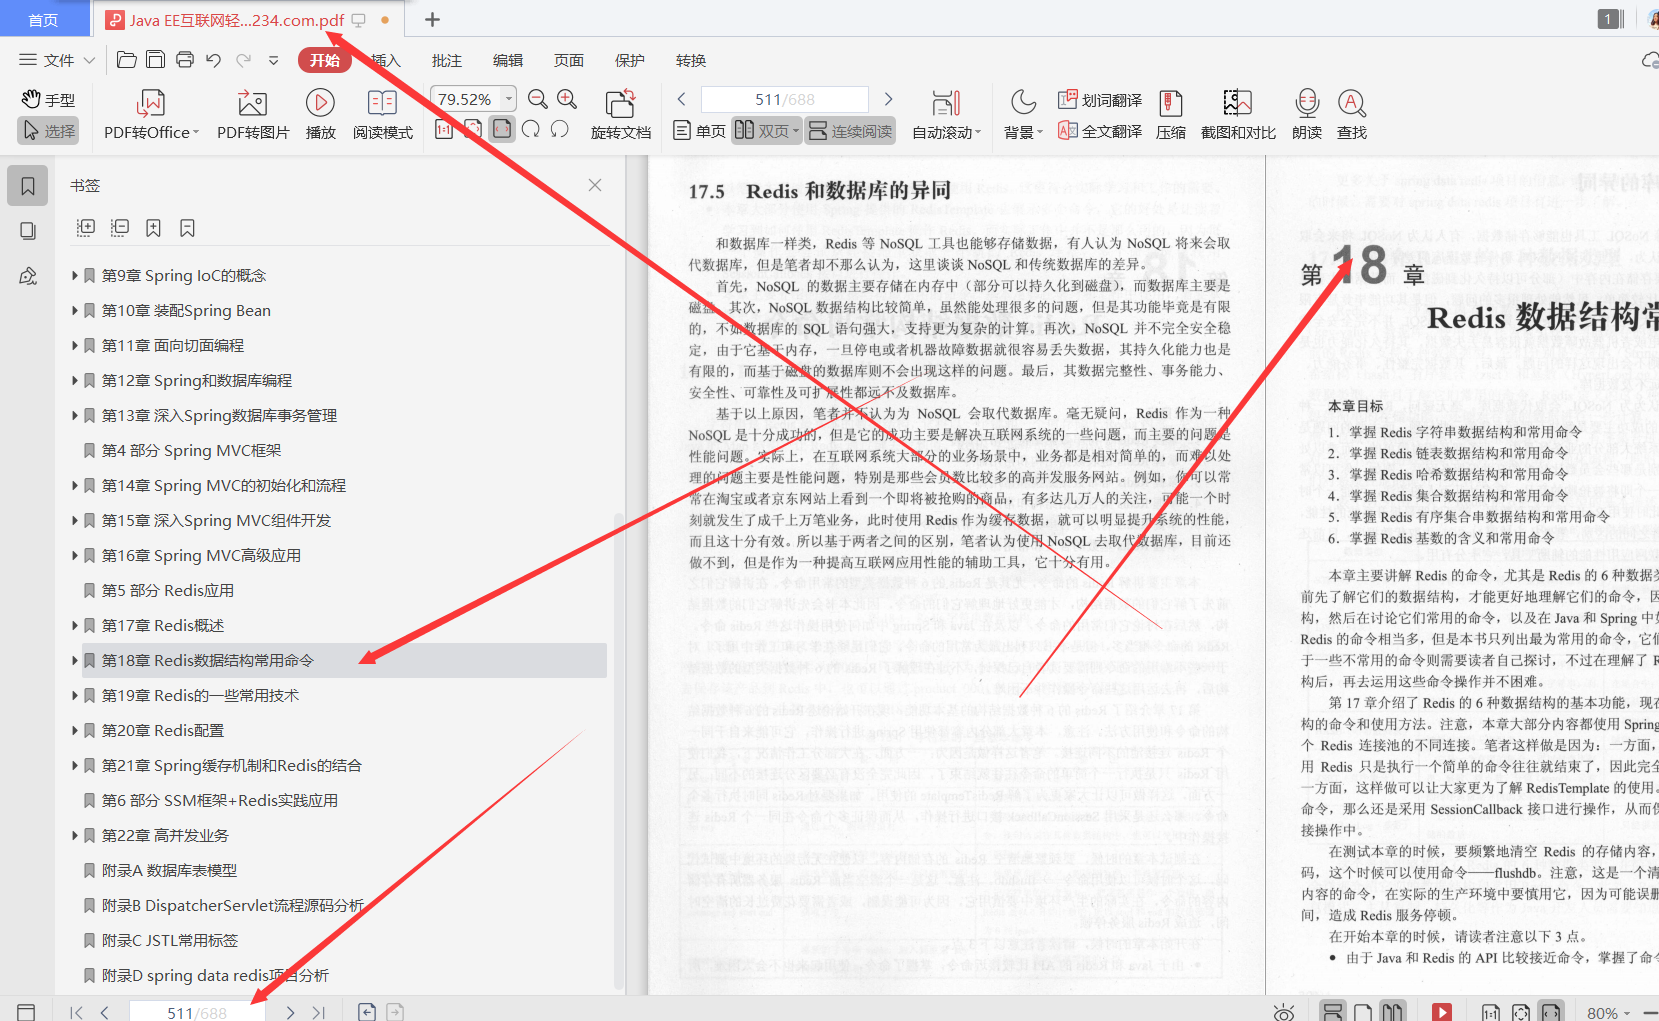
Task: Open PDF转图片 conversion
Action: pyautogui.click(x=253, y=116)
